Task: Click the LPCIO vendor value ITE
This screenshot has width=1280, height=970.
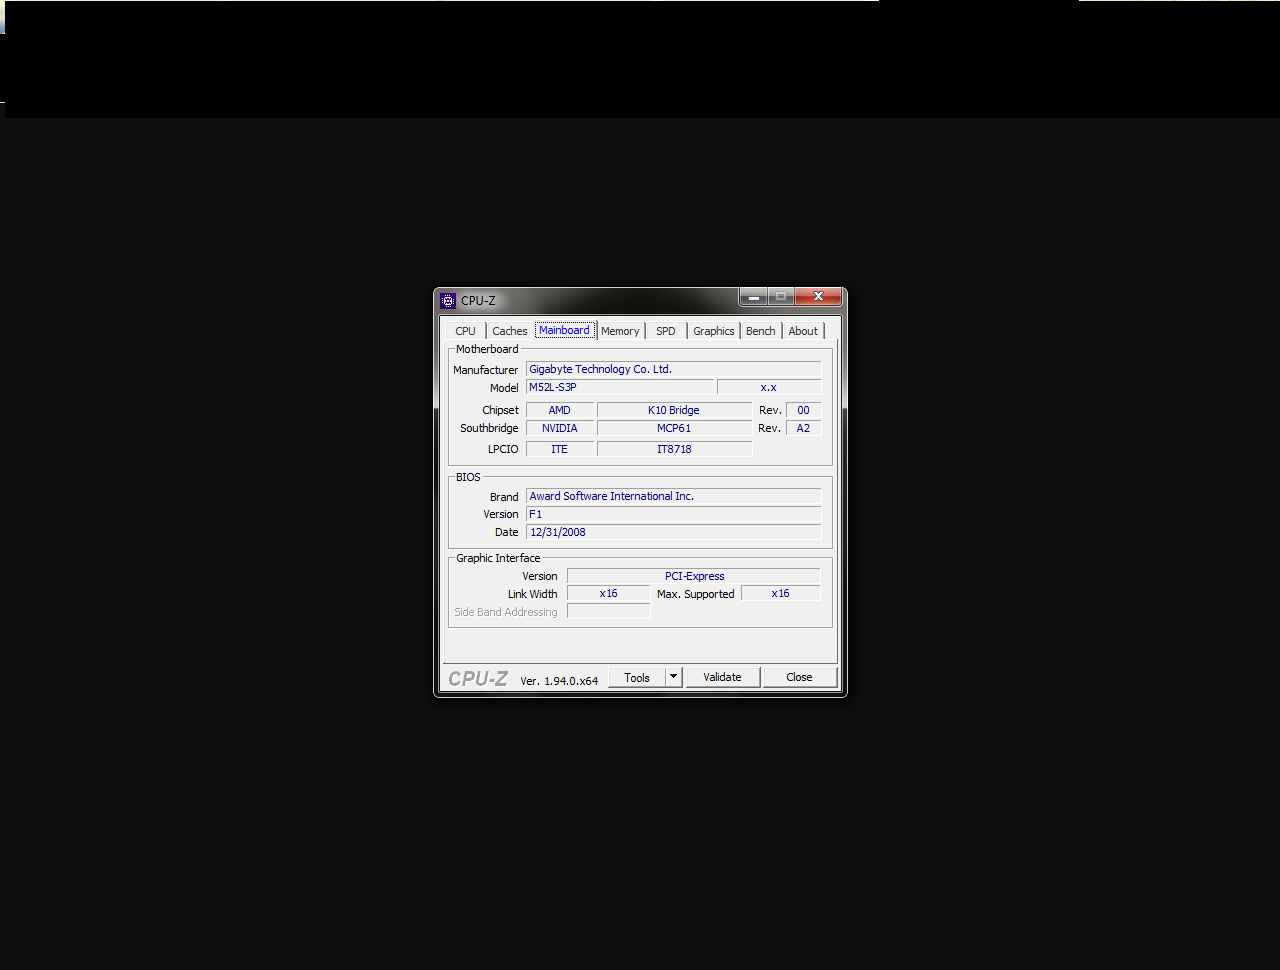Action: (560, 449)
